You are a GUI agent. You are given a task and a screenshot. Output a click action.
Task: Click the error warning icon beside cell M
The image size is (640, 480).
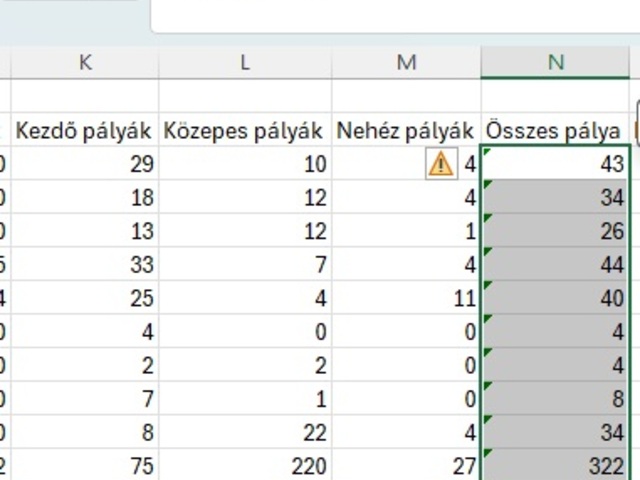click(441, 164)
